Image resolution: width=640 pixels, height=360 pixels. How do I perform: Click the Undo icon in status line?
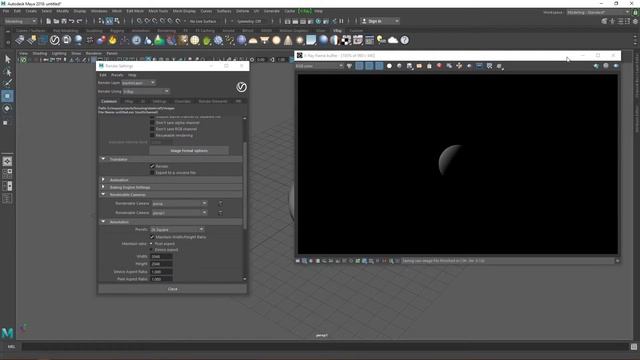tap(71, 21)
